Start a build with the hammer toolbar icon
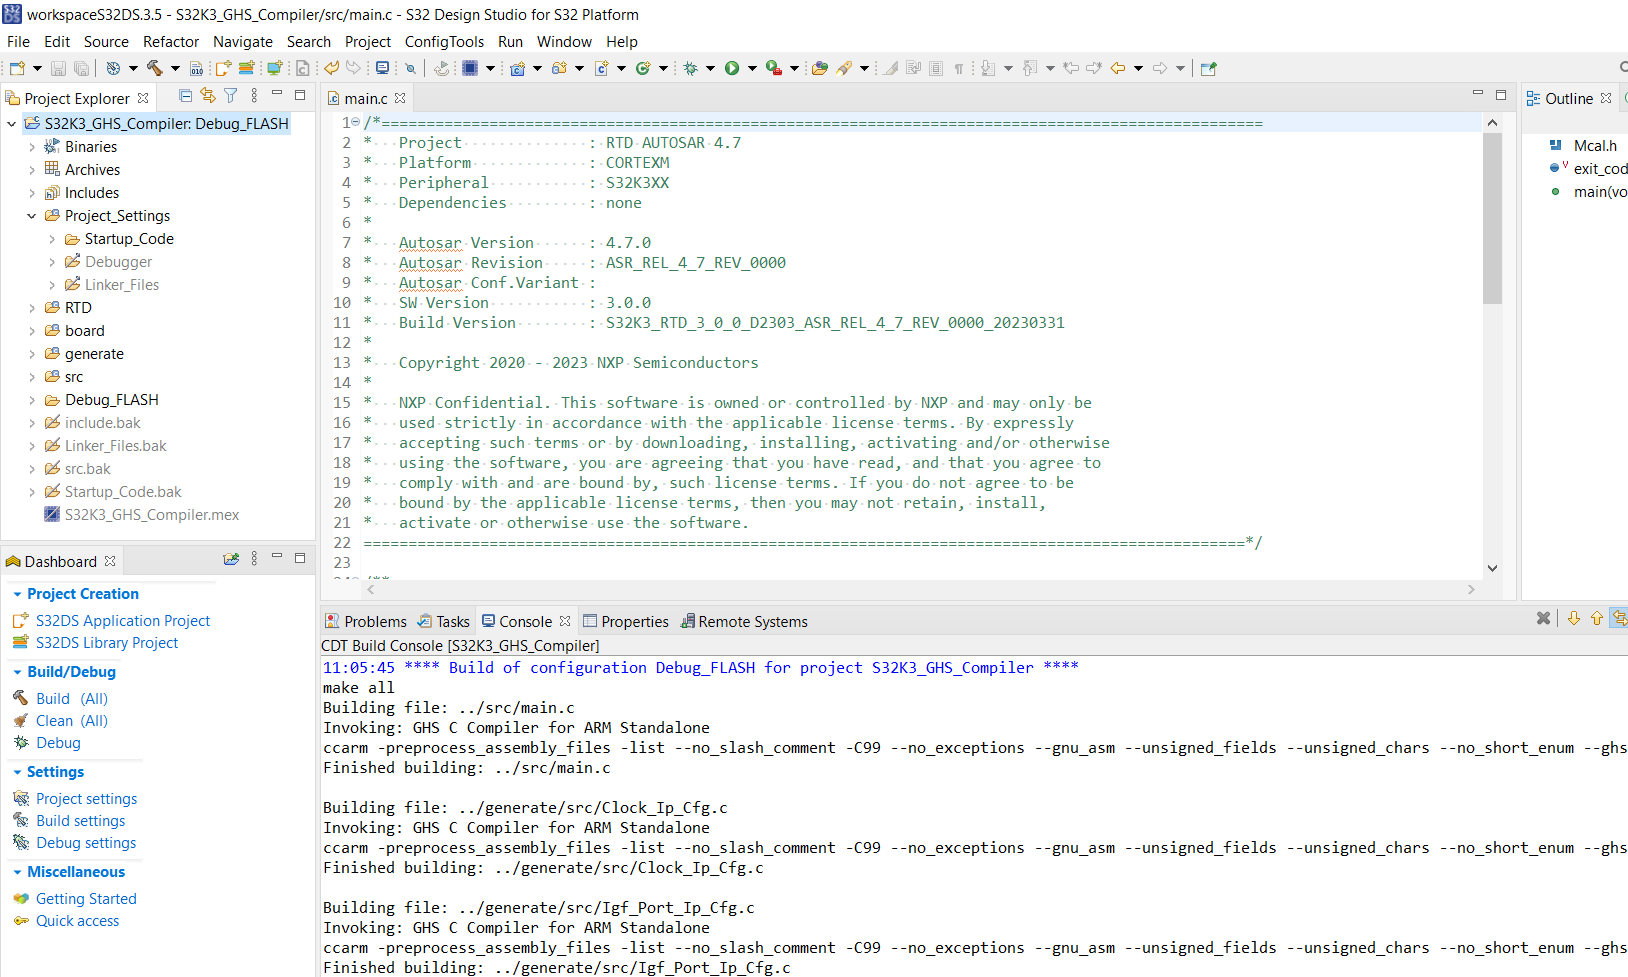This screenshot has height=977, width=1628. (158, 68)
